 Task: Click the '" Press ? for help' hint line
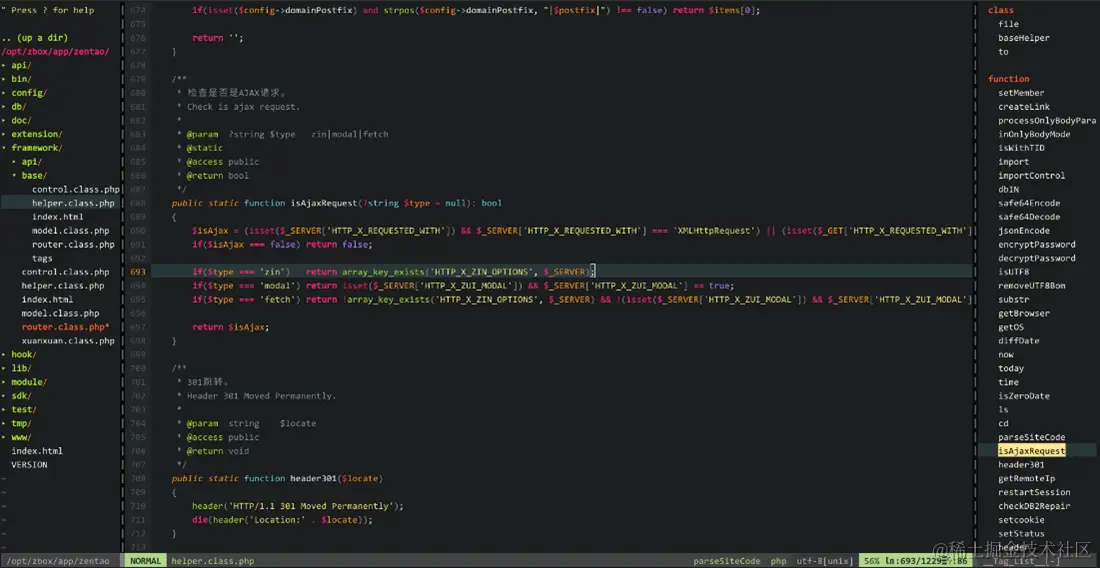[x=48, y=11]
